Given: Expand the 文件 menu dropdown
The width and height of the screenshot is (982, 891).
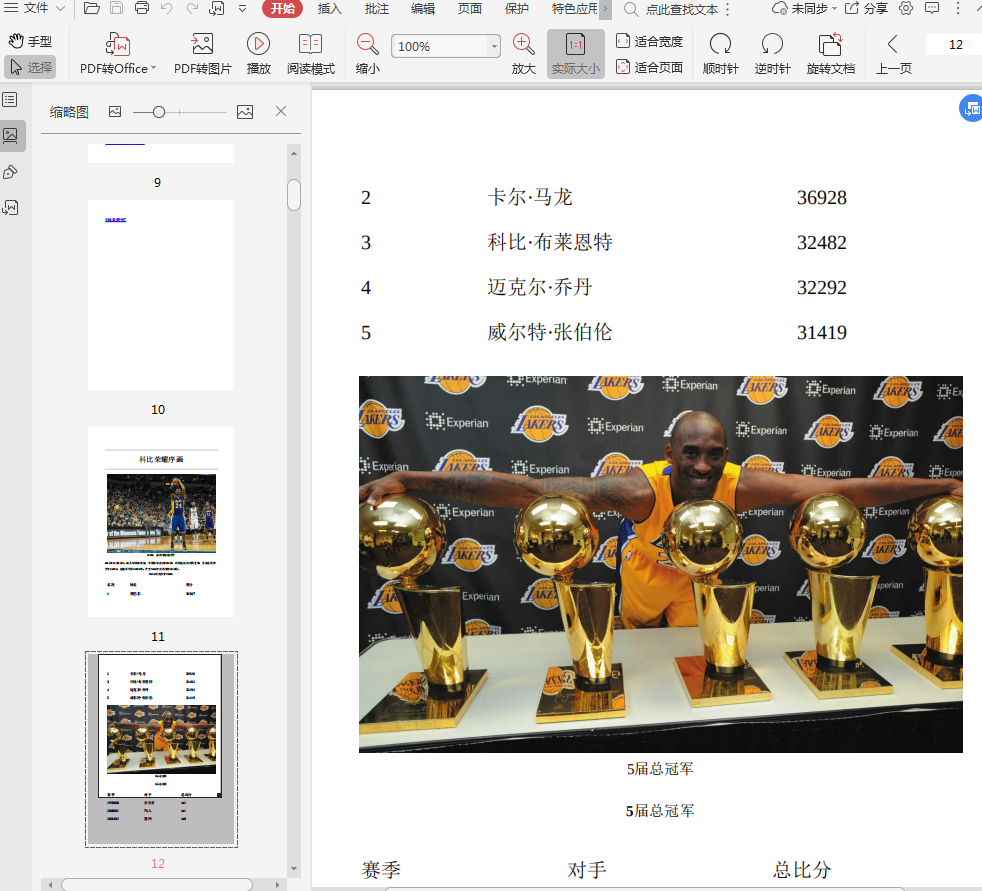Looking at the screenshot, I should coord(61,9).
